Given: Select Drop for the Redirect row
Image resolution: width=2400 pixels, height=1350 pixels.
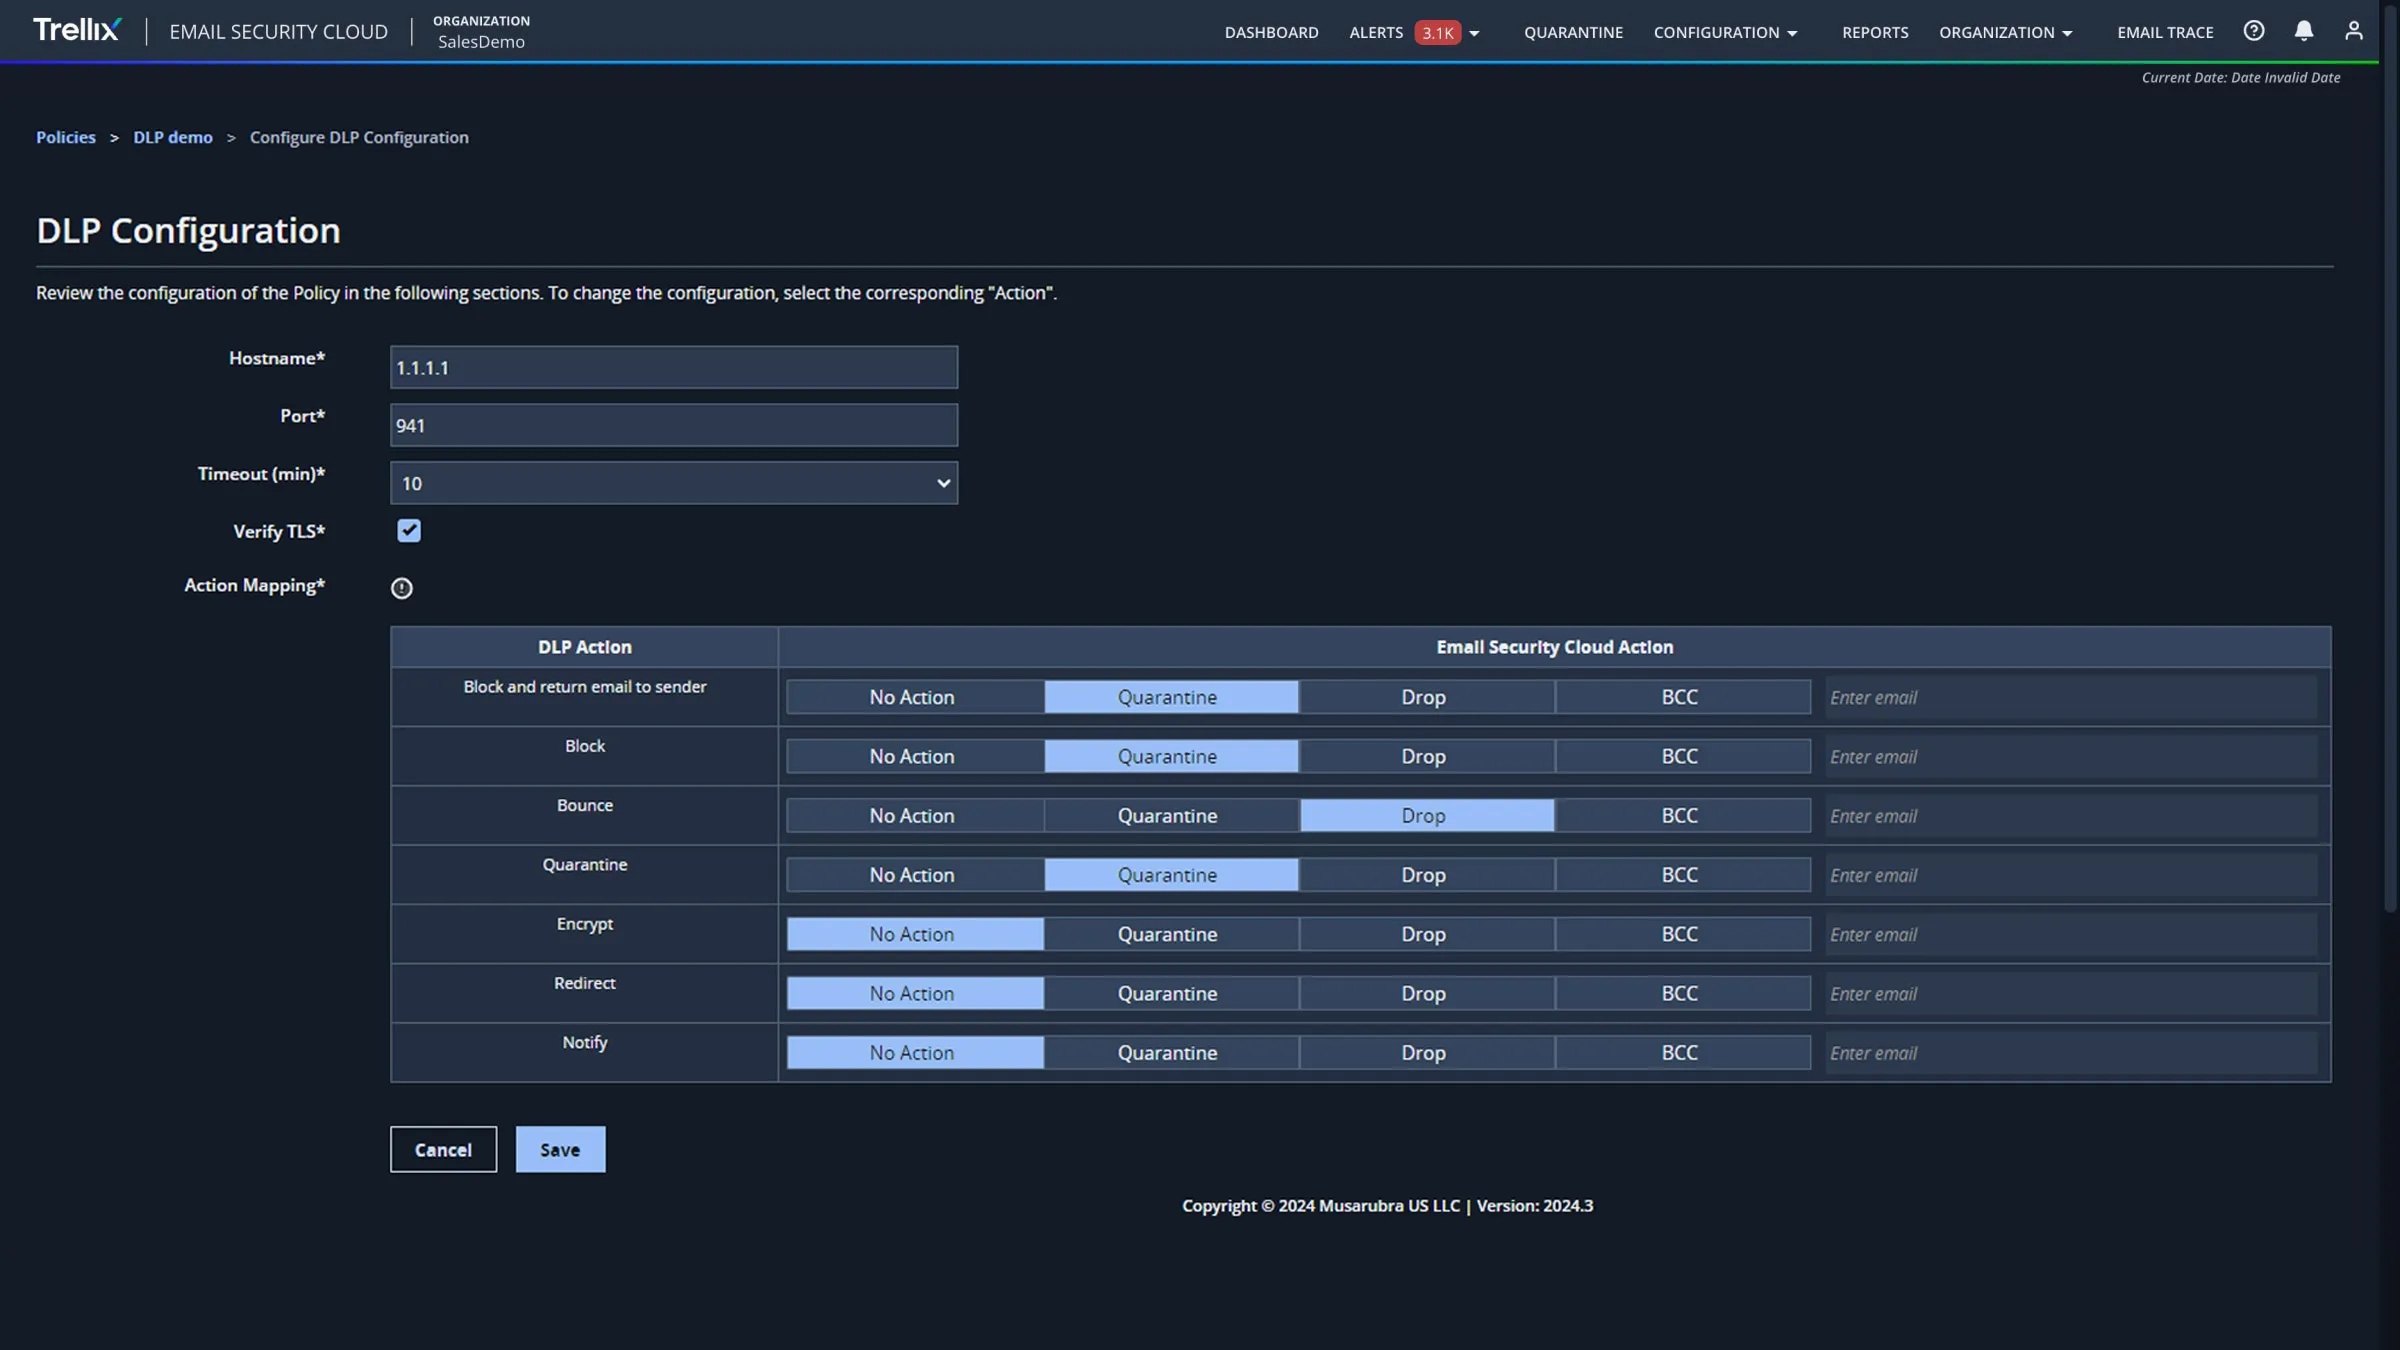Looking at the screenshot, I should click(1427, 993).
